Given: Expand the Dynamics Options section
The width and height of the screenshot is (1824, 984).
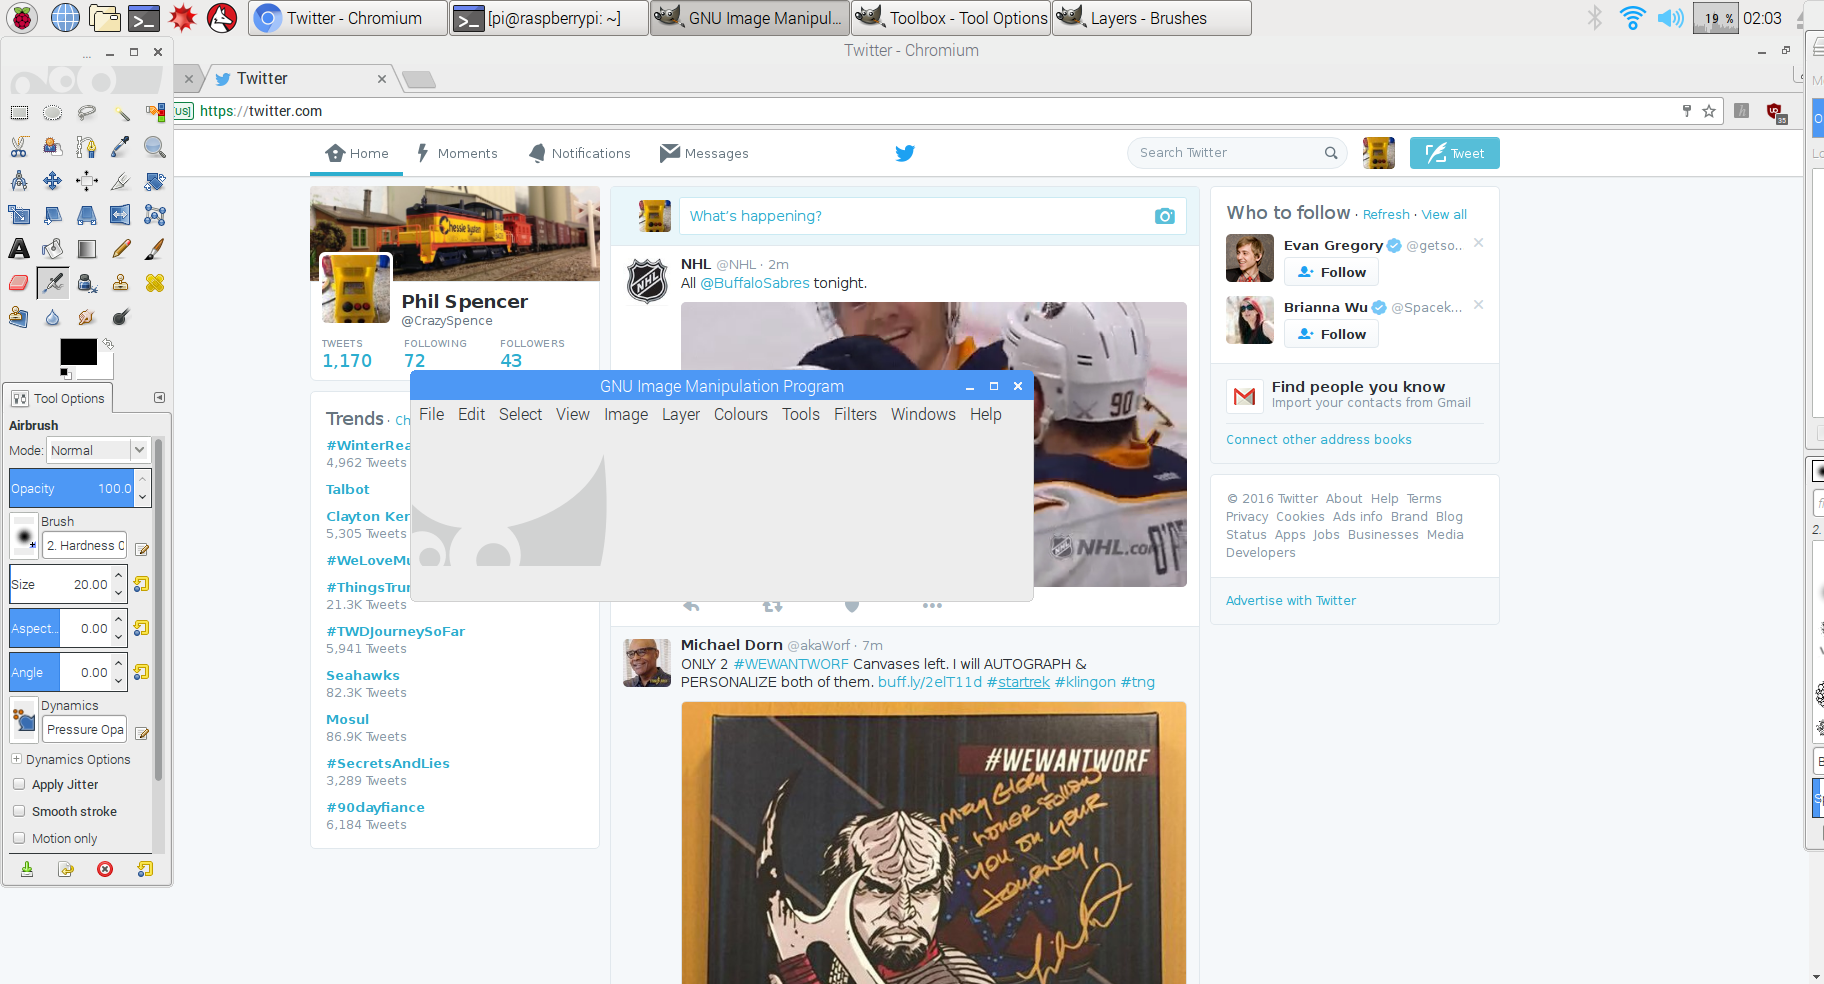Looking at the screenshot, I should pyautogui.click(x=16, y=759).
